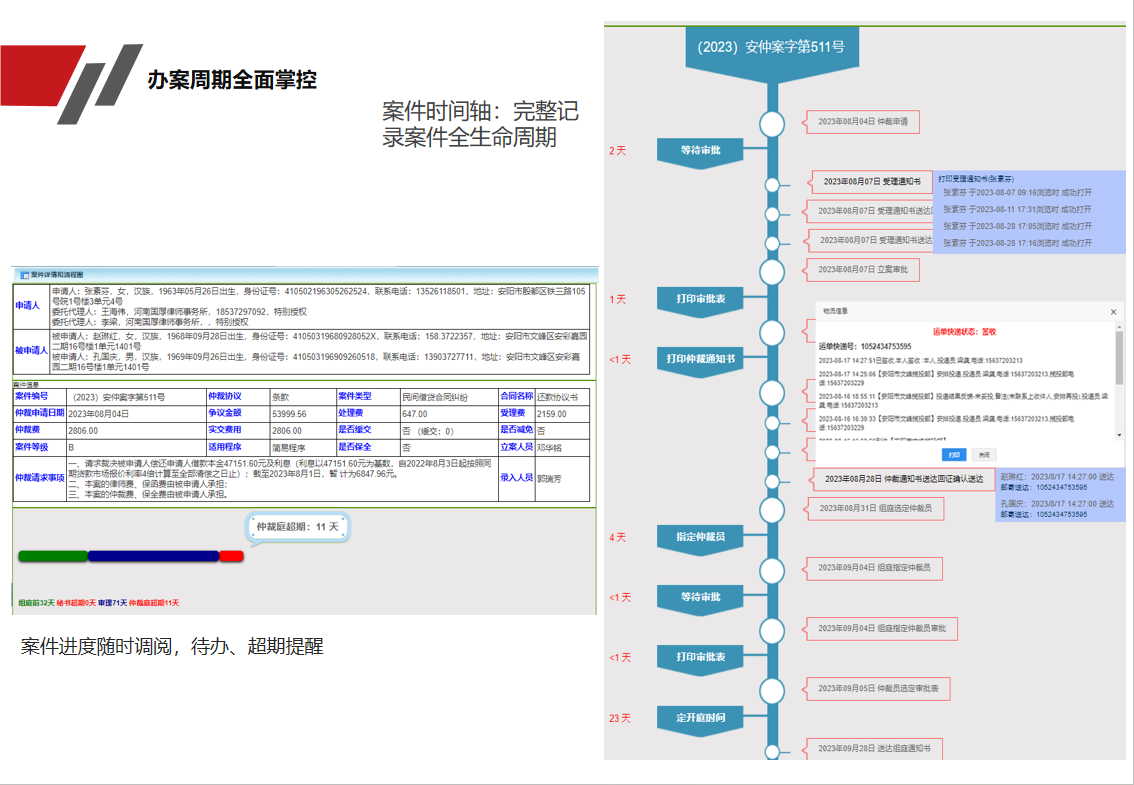Click the 案件详情和流程图 window title icon
1134x785 pixels.
(x=24, y=275)
